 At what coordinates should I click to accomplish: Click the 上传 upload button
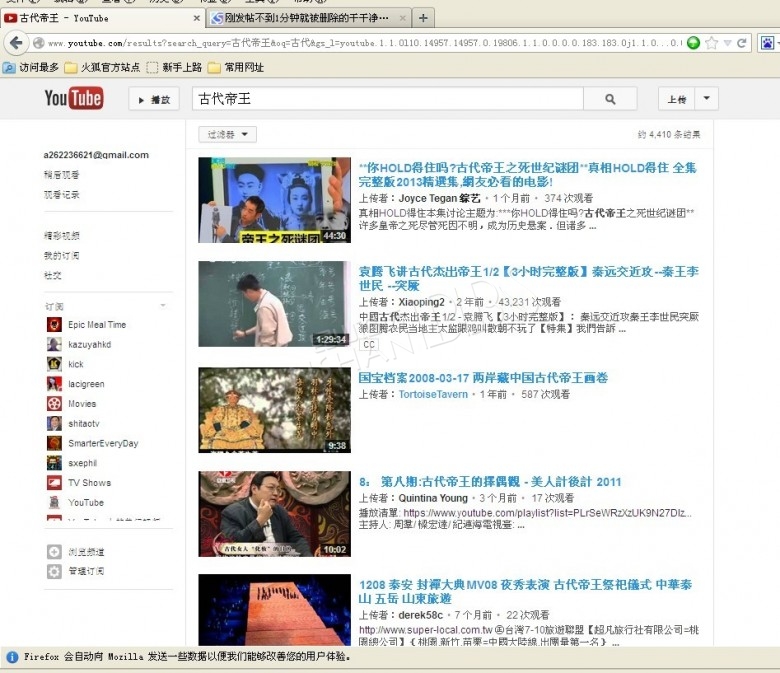(677, 98)
